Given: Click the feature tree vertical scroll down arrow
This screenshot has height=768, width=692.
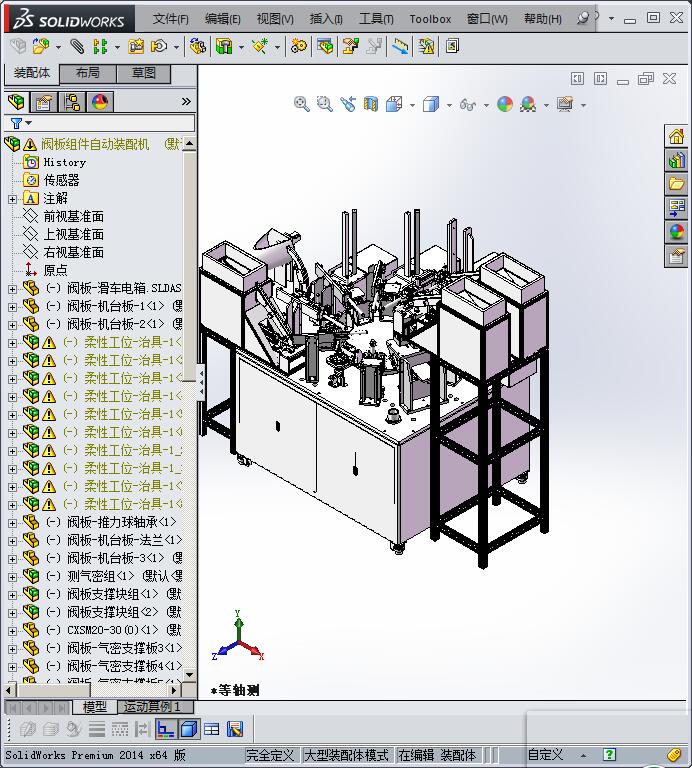Looking at the screenshot, I should coord(189,674).
